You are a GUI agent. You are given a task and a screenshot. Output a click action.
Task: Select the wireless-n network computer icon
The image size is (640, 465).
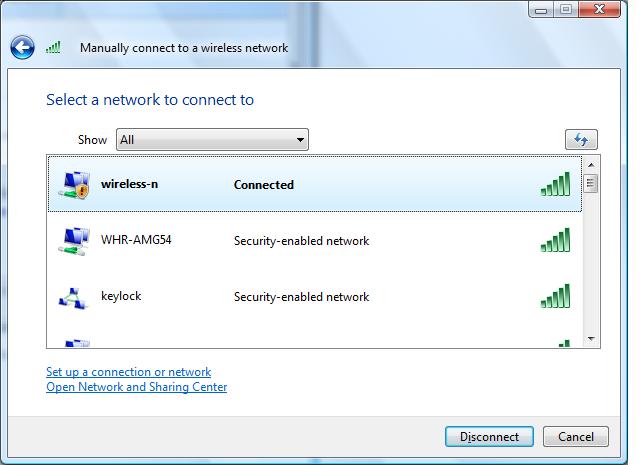click(74, 185)
